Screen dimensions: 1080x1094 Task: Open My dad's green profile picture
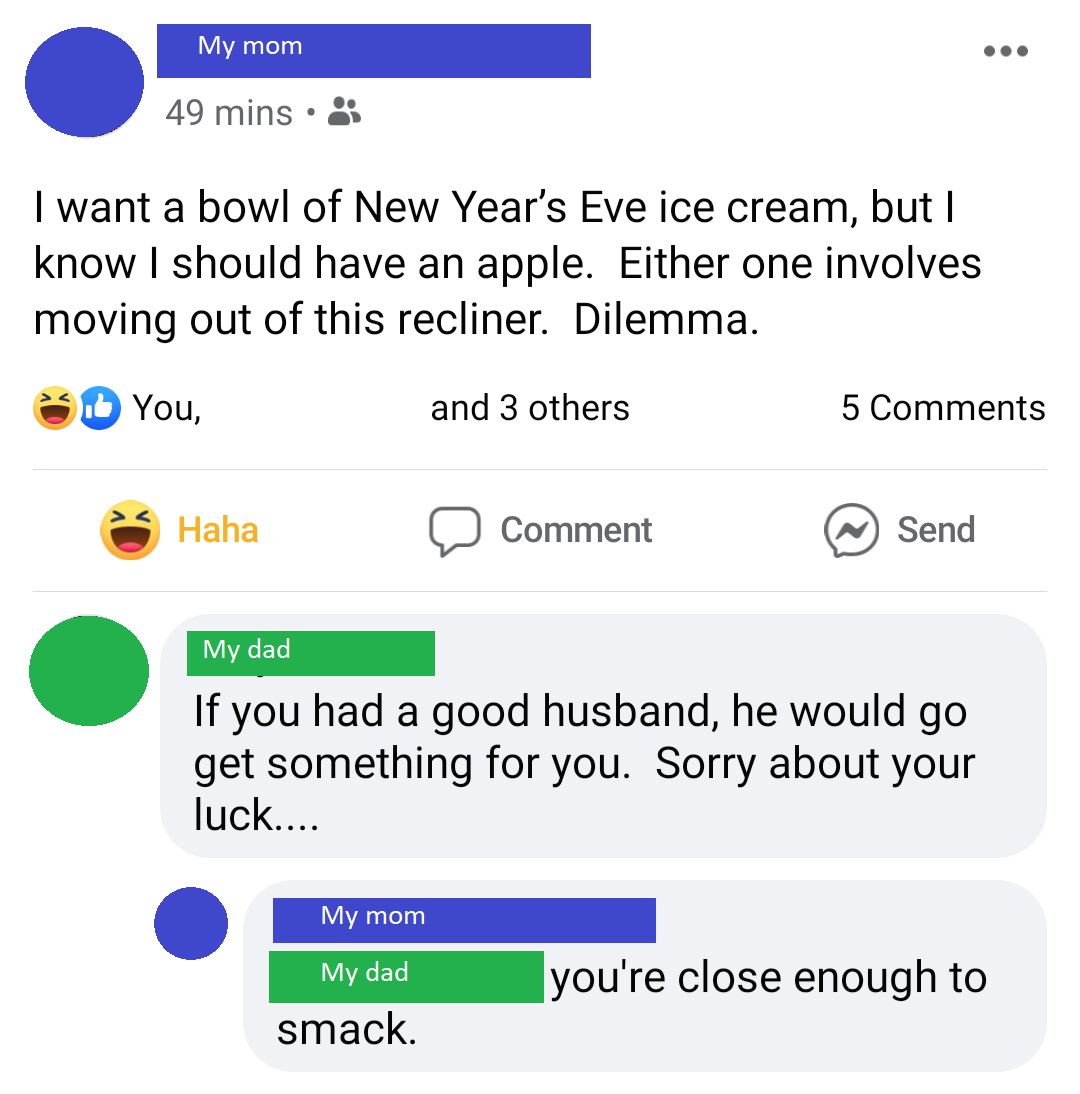(x=89, y=670)
